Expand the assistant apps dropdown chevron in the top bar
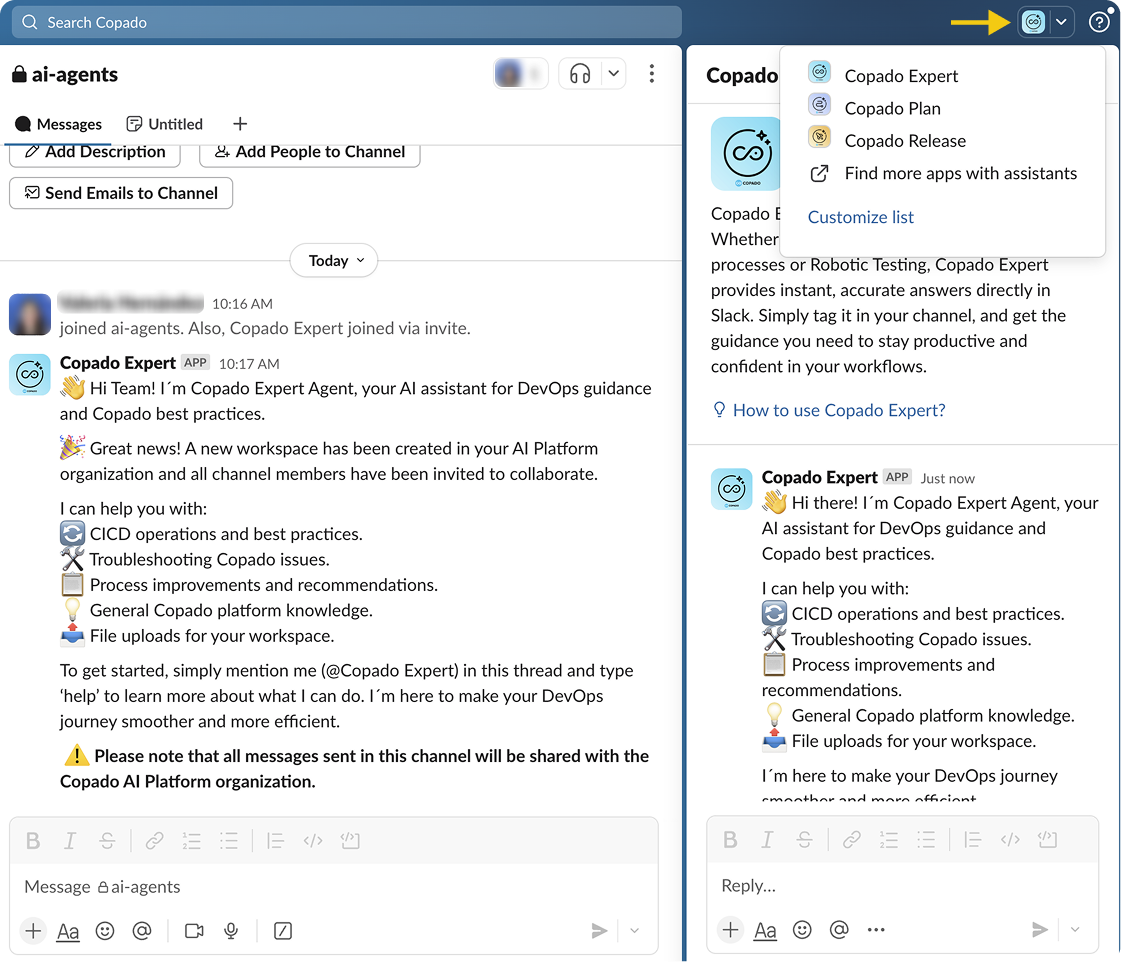This screenshot has height=962, width=1121. pos(1061,22)
